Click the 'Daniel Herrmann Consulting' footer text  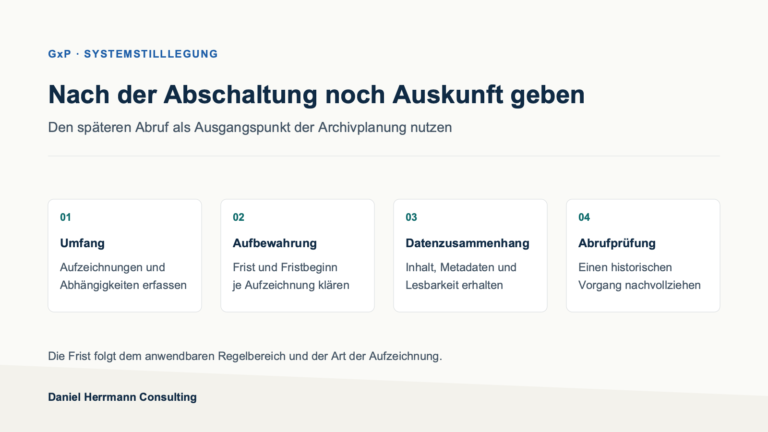point(122,397)
